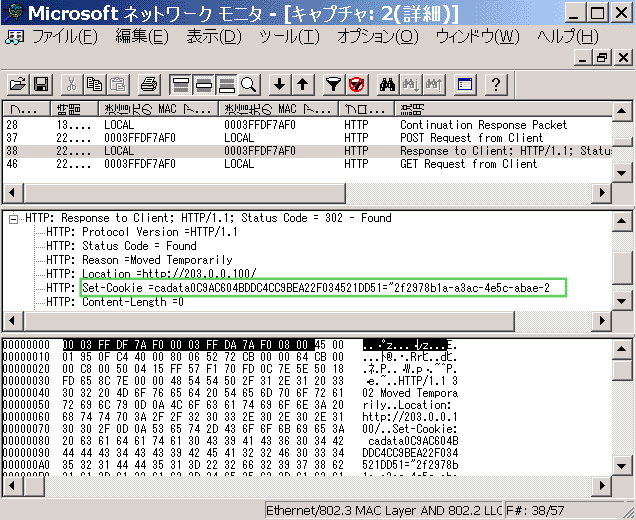This screenshot has height=520, width=636.
Task: Click detail pane scroll down arrow
Action: [622, 301]
